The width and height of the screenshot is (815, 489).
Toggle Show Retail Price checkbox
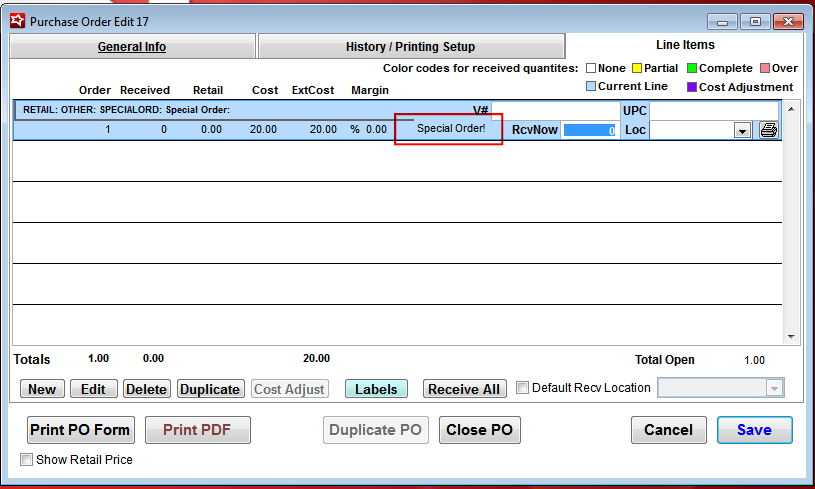pos(27,459)
